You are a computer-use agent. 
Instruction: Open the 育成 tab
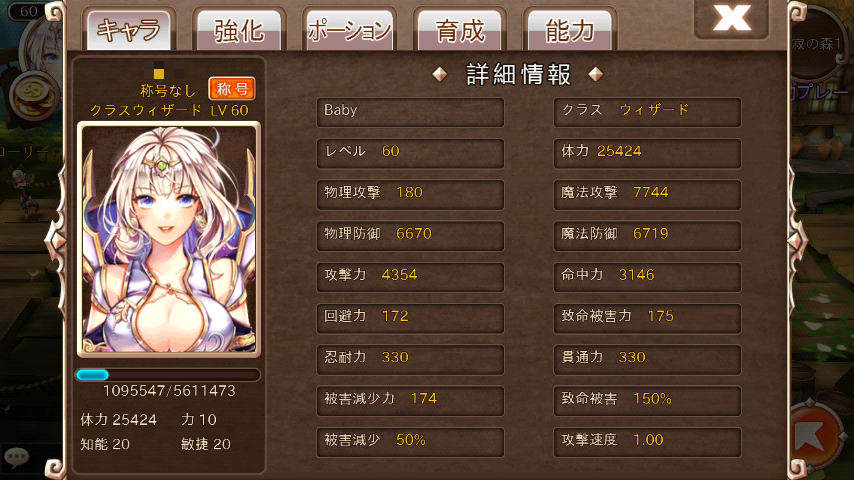(x=460, y=29)
